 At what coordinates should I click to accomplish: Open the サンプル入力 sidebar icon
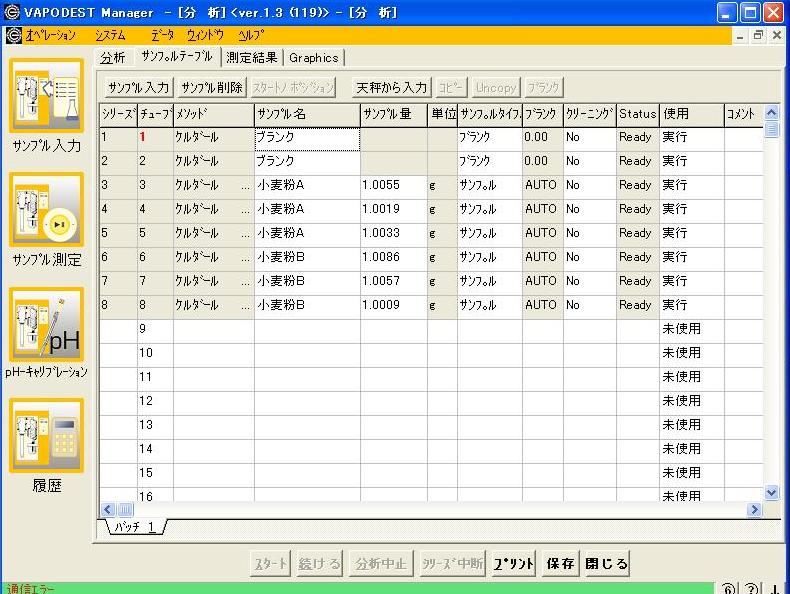pos(46,96)
